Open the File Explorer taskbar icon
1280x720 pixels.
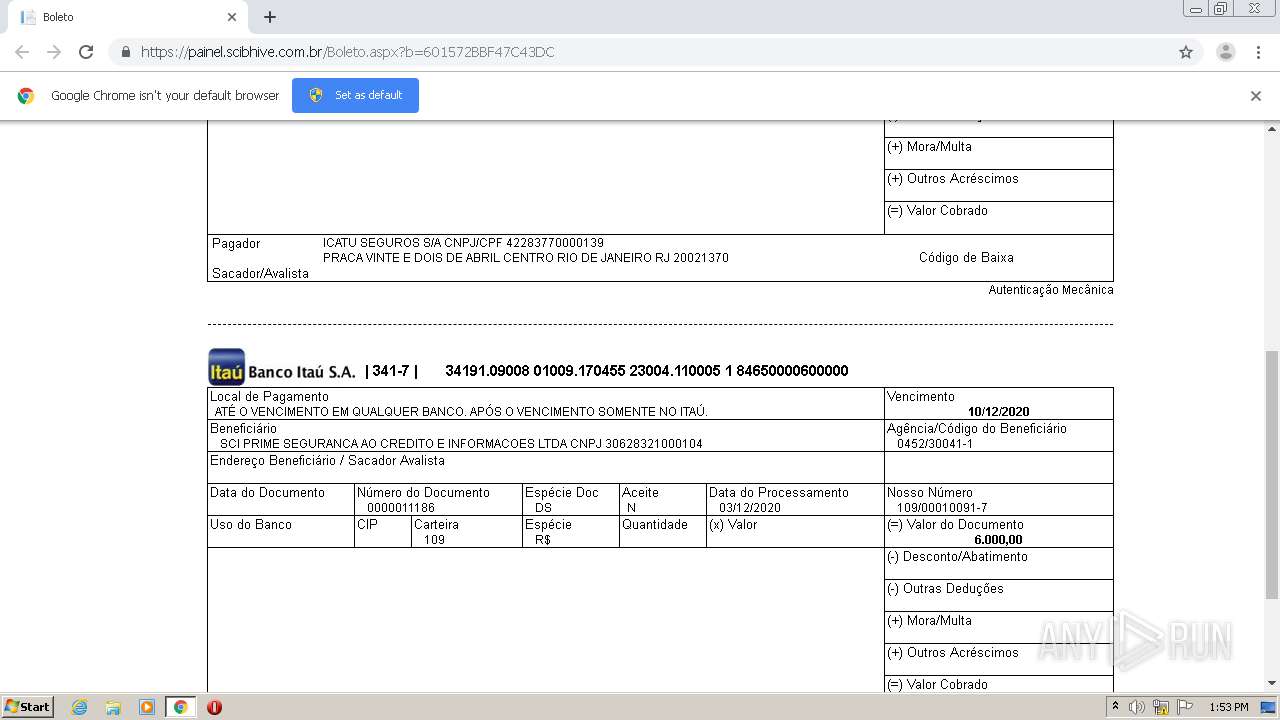(x=113, y=707)
